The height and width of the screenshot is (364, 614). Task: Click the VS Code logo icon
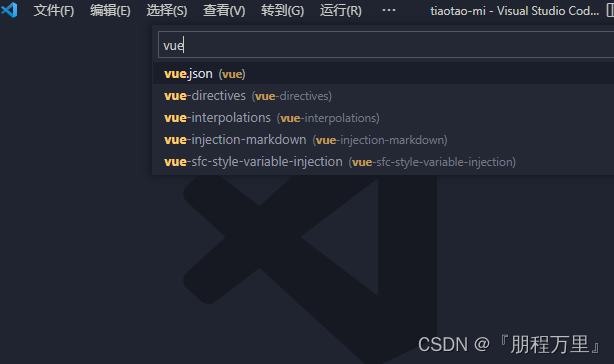click(x=9, y=10)
